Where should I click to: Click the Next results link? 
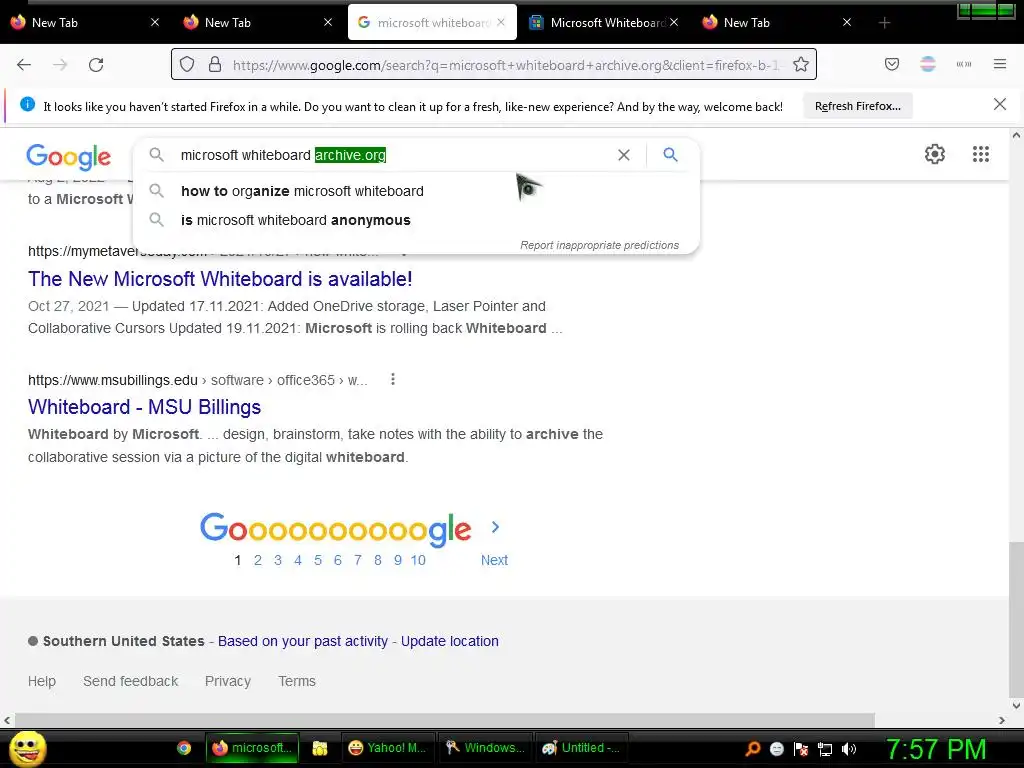tap(494, 560)
